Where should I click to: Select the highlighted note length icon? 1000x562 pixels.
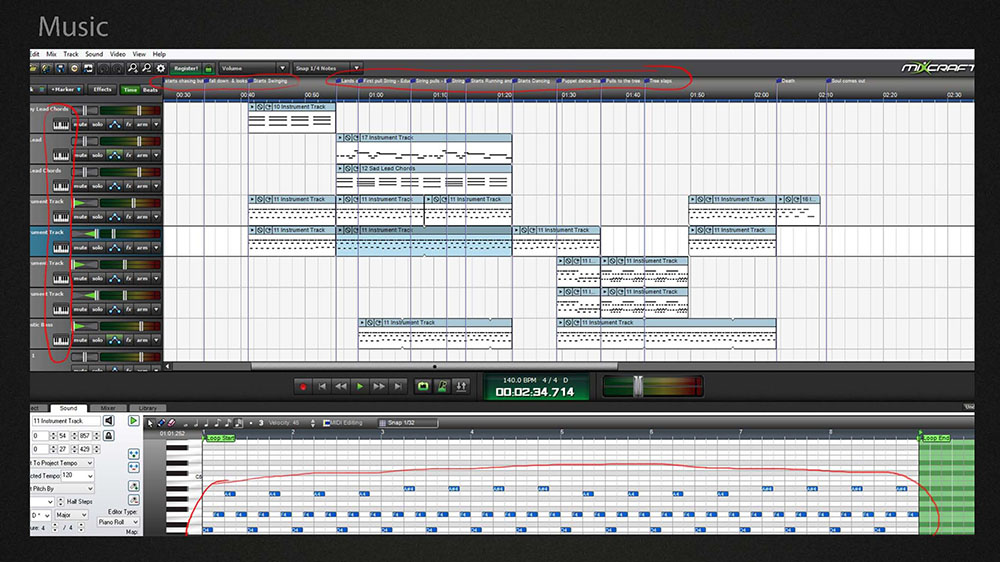[x=239, y=423]
